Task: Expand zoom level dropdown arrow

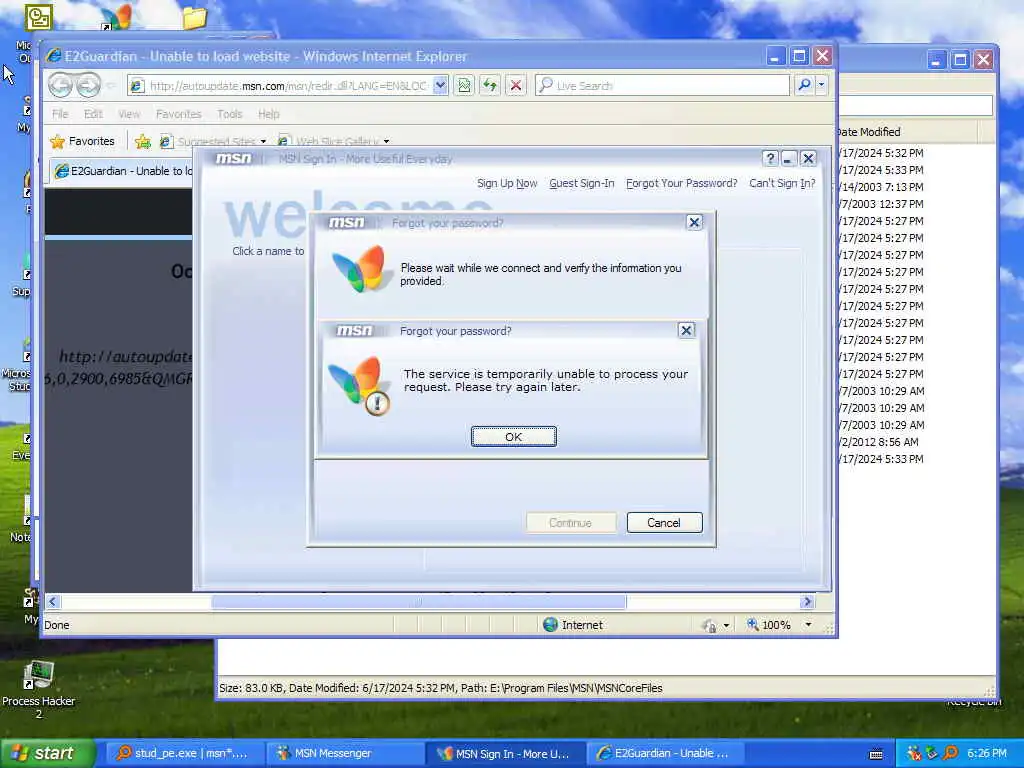Action: pos(808,625)
